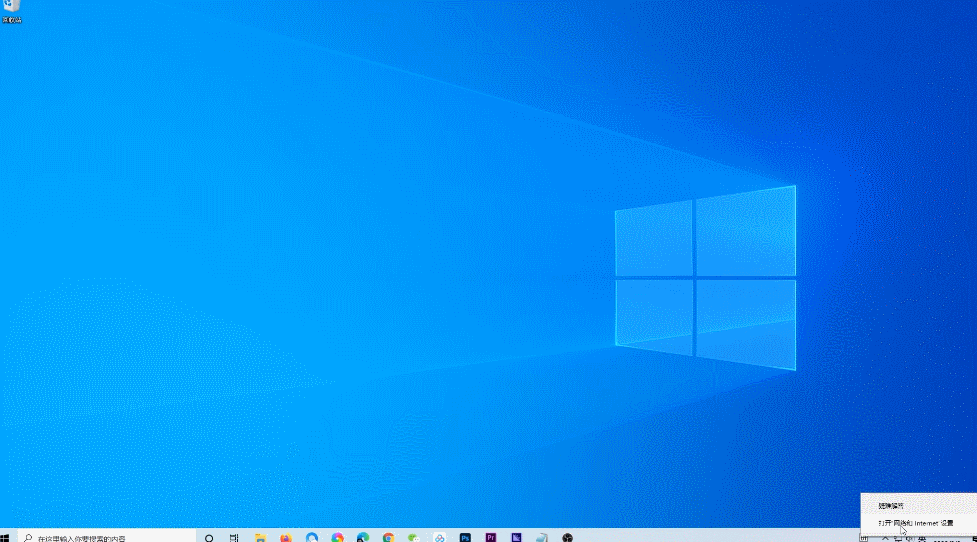Open 网络和 Internet 设置 from context menu
Screen dimensions: 977x542
pos(918,523)
